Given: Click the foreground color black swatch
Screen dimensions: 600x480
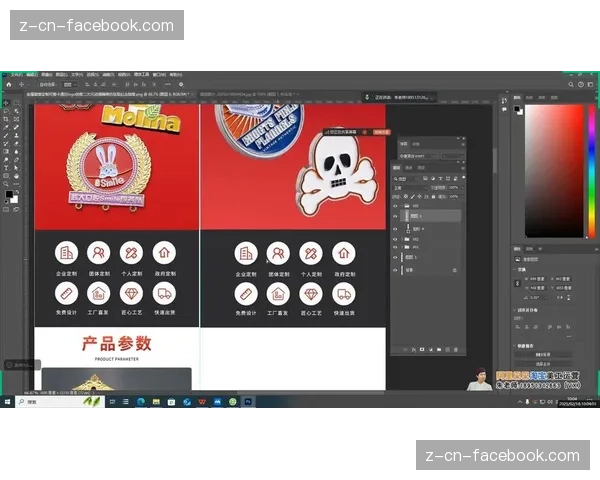Looking at the screenshot, I should (9, 194).
